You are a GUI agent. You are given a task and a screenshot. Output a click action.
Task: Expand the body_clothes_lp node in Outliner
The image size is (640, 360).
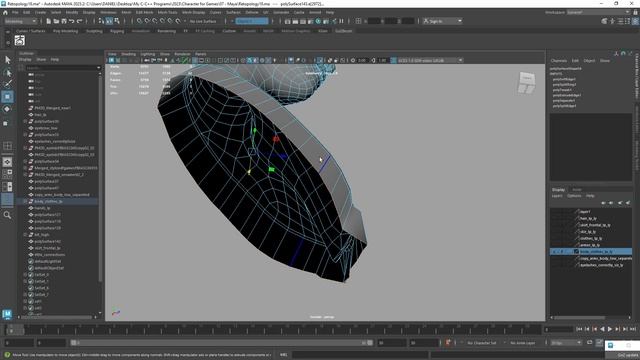25,202
